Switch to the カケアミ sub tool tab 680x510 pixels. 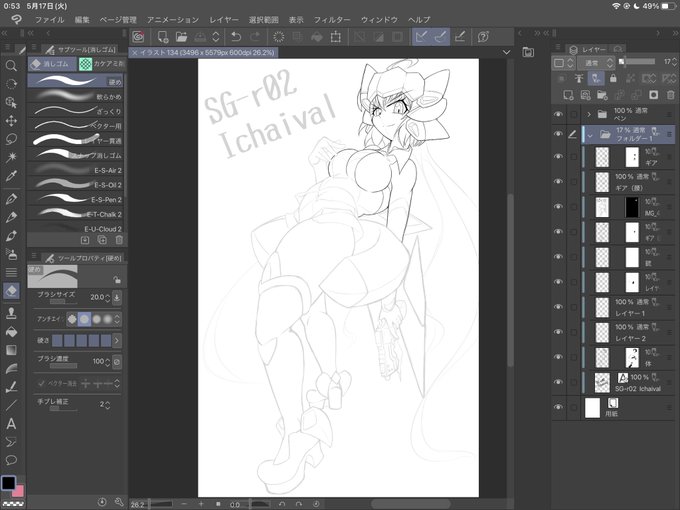(102, 64)
